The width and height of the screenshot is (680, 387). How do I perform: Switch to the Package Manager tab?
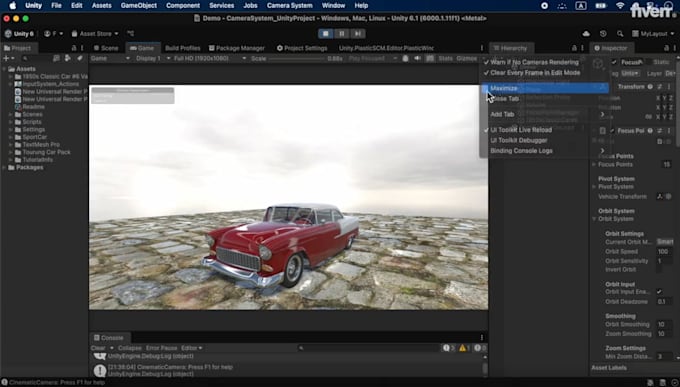tap(237, 48)
